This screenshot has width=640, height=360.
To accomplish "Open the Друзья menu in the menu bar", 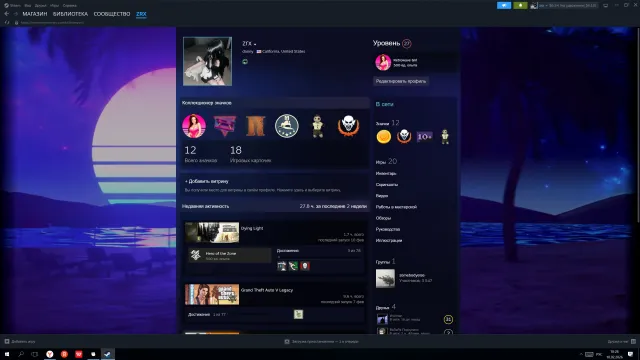I will click(40, 5).
